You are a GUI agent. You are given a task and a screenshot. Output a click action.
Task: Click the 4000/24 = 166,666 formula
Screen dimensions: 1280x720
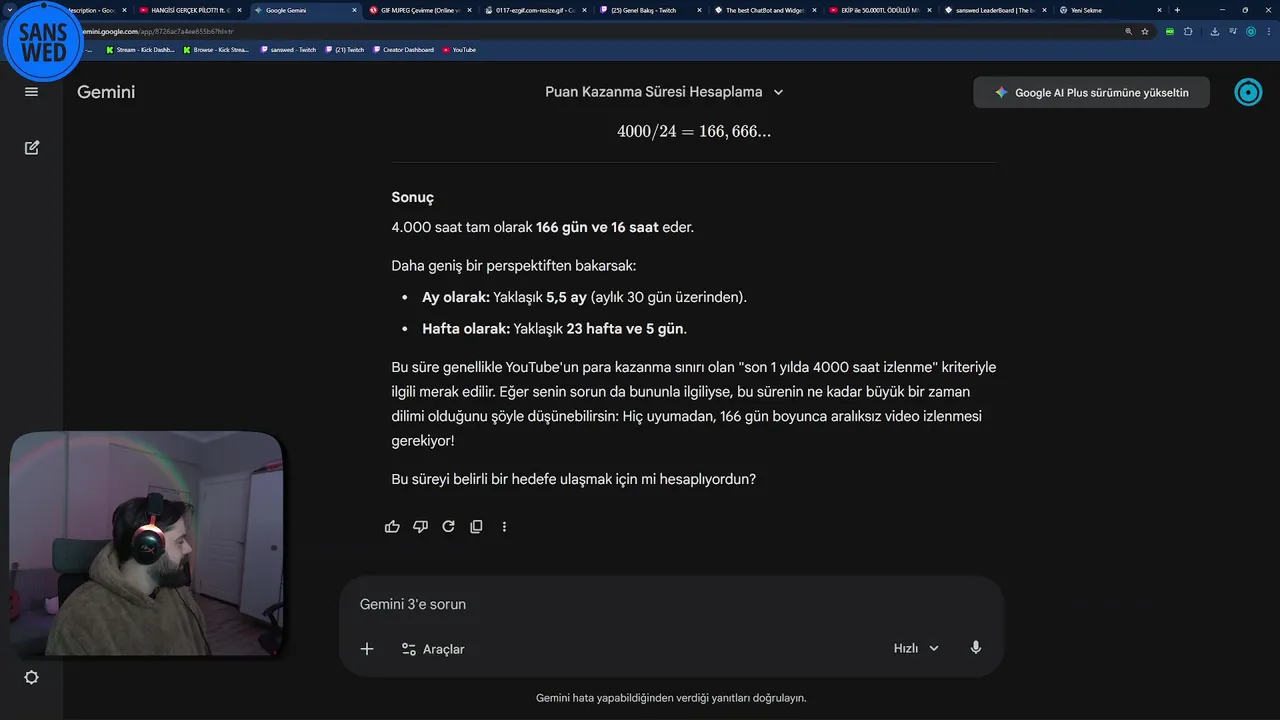tap(694, 131)
